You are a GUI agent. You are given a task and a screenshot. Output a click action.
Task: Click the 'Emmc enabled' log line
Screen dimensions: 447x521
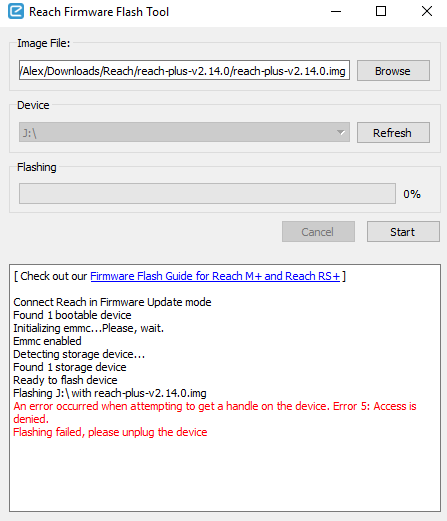[47, 341]
